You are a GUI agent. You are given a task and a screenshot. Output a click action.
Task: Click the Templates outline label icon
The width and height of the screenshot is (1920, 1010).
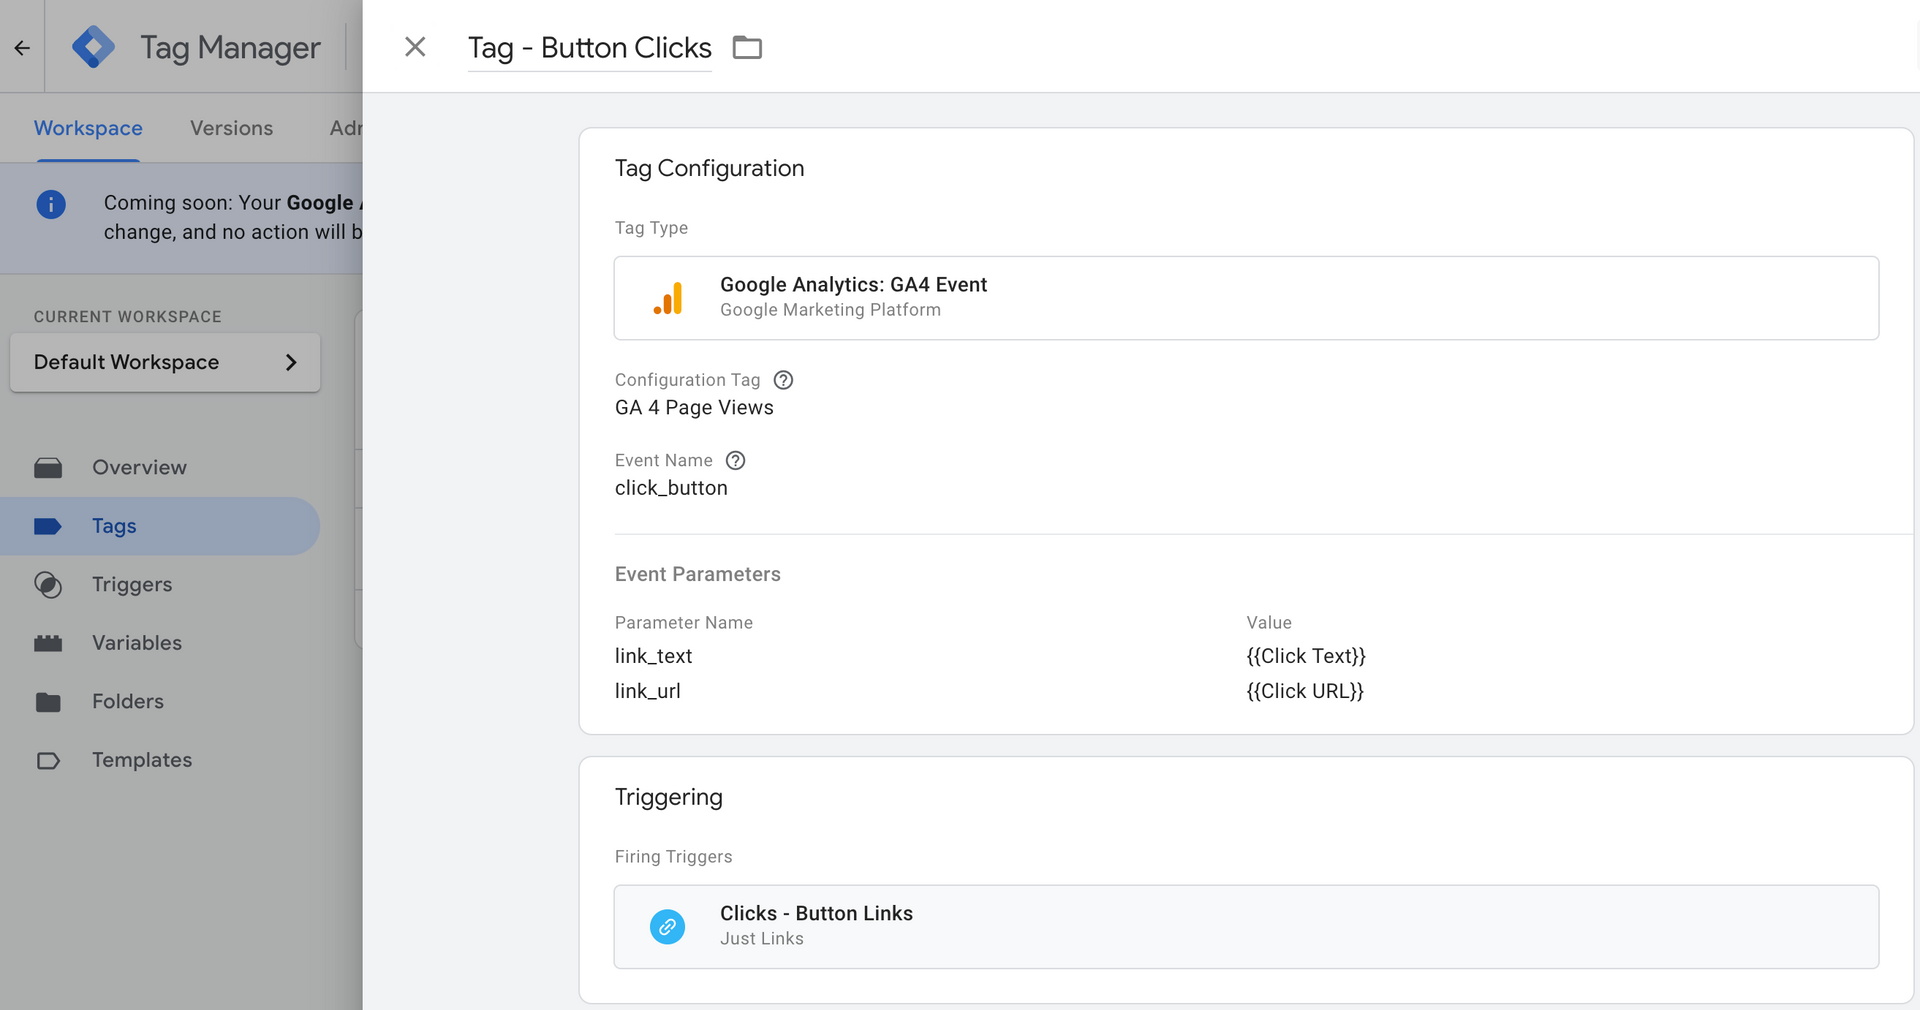pyautogui.click(x=48, y=761)
